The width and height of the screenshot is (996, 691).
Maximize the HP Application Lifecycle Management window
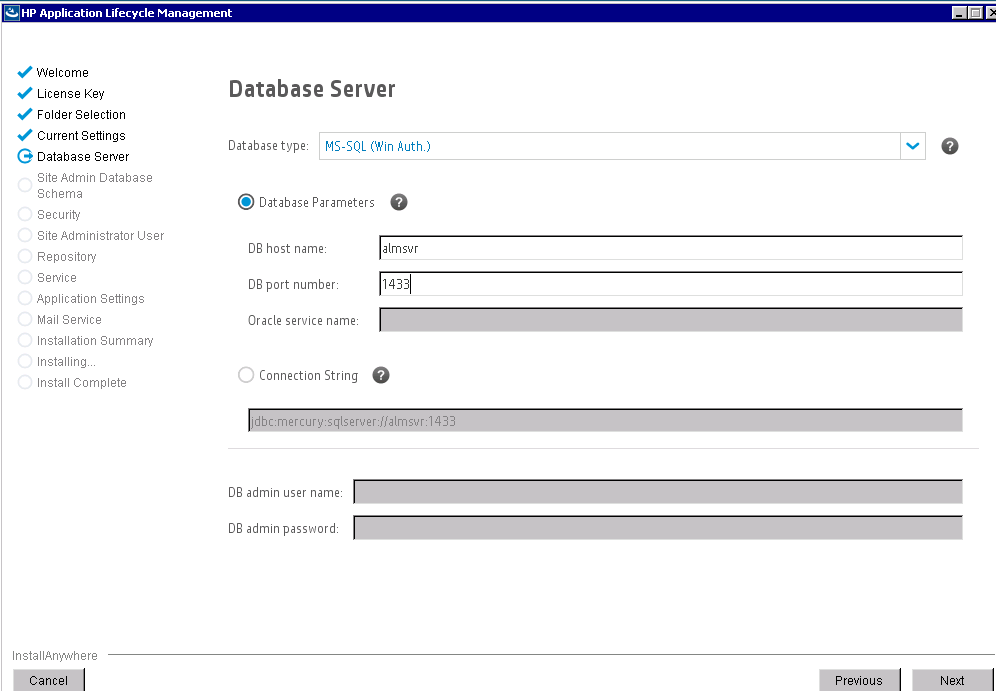pos(975,13)
